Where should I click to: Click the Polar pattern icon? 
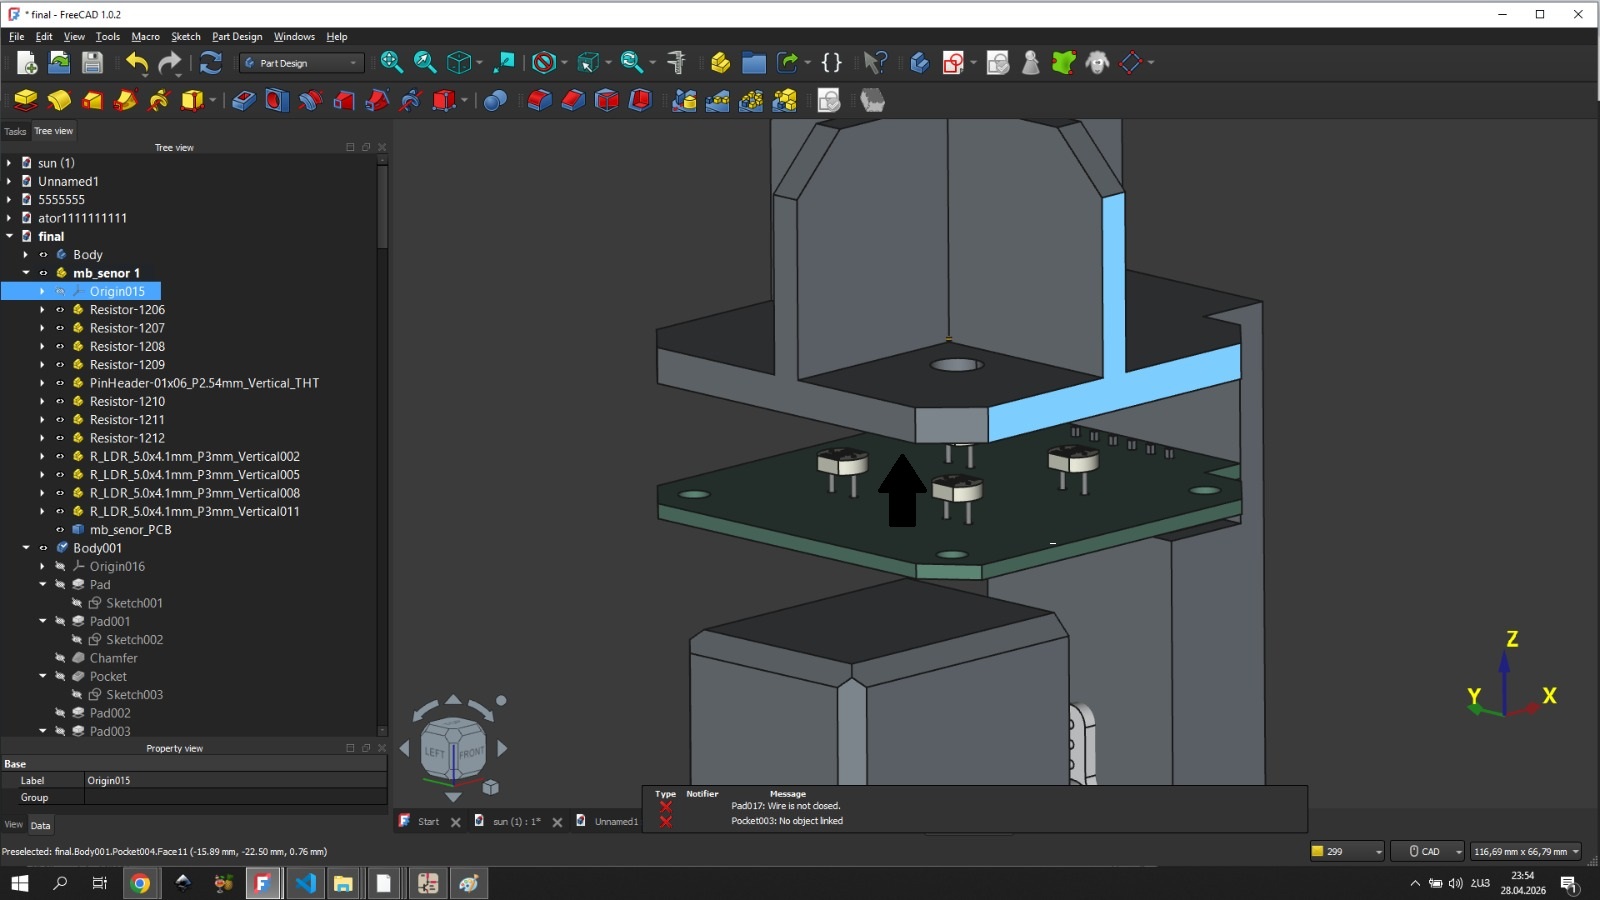(751, 100)
